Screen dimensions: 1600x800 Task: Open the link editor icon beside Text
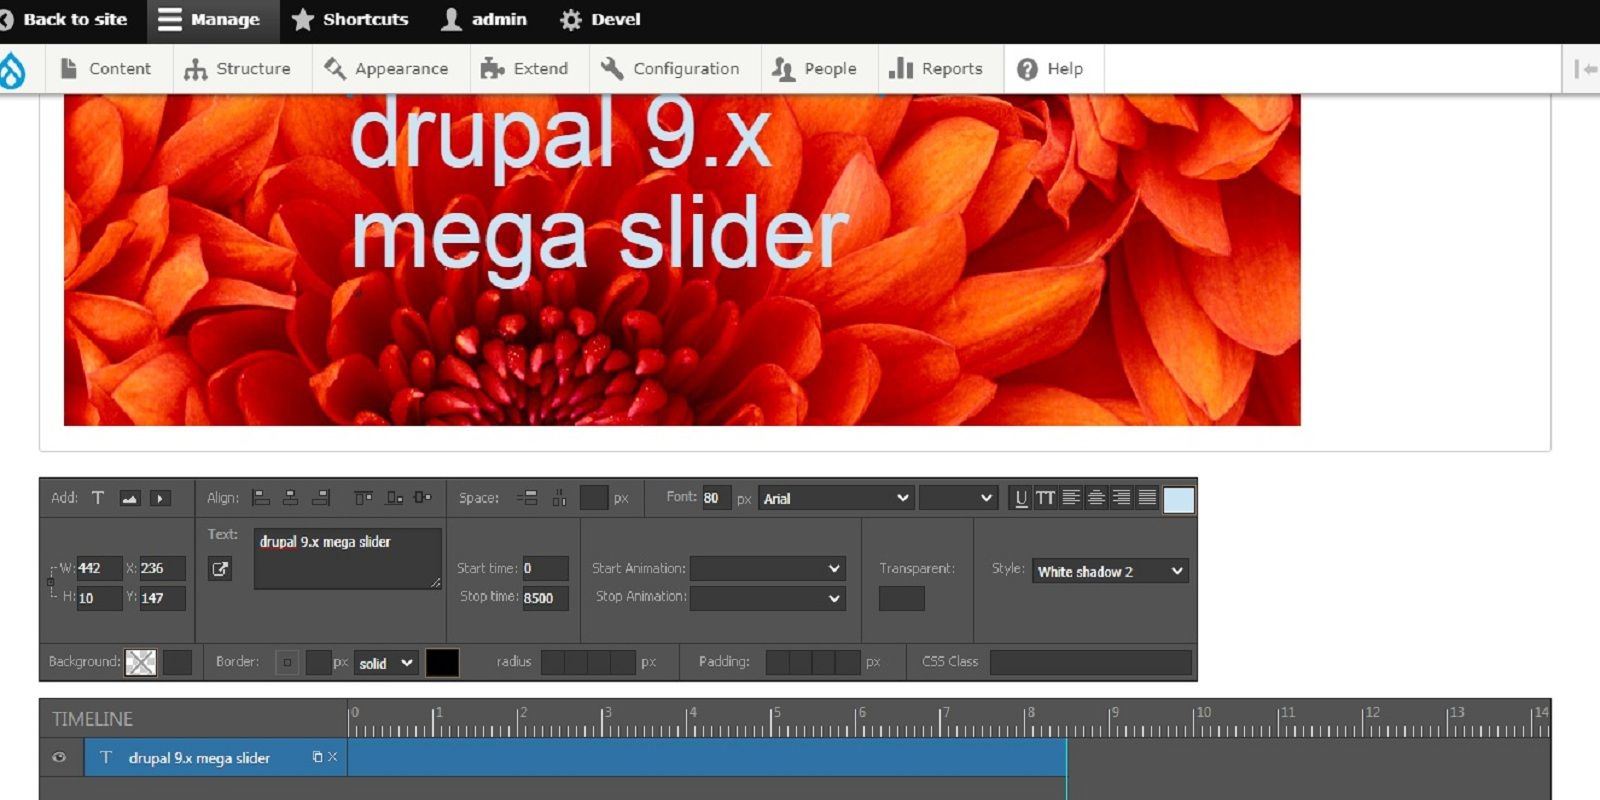(220, 569)
